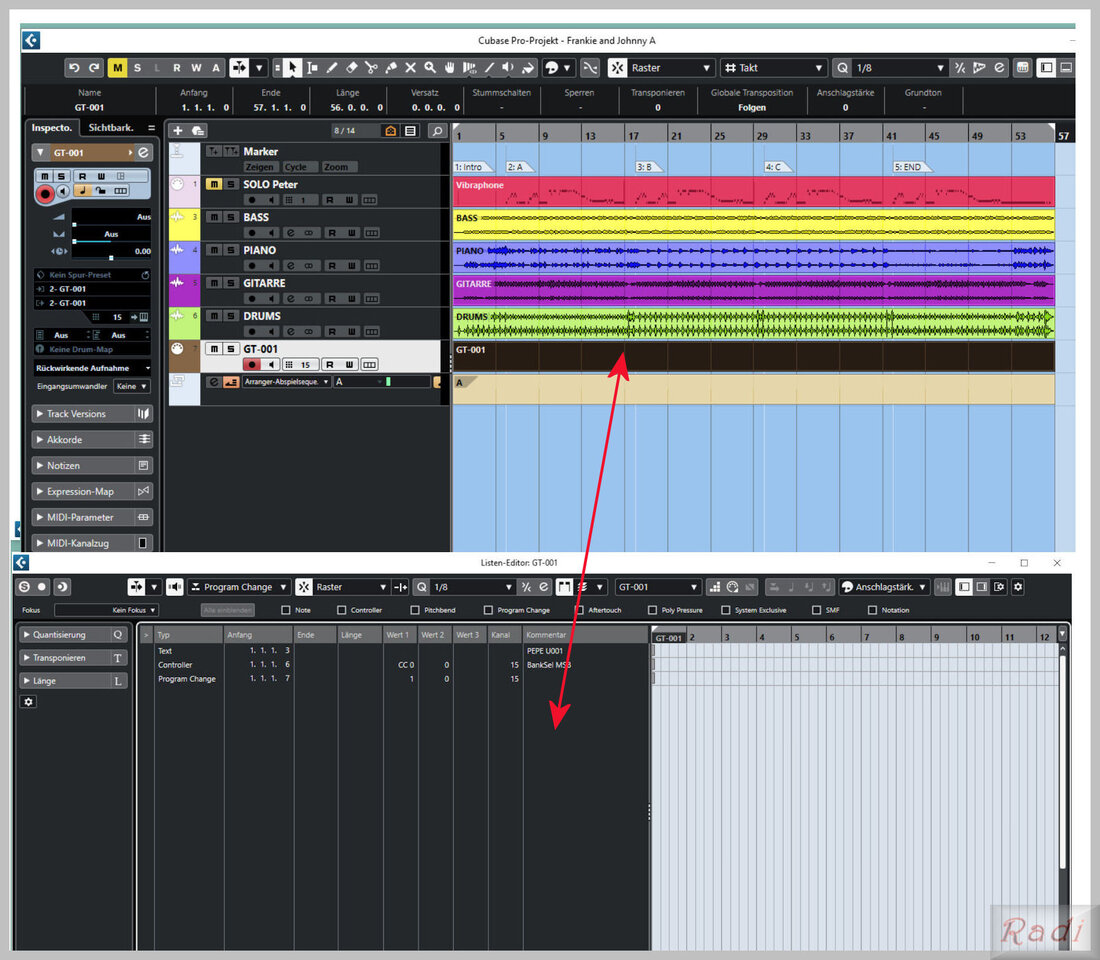1100x960 pixels.
Task: Enable the System Exclusive filter checkbox
Action: point(725,610)
